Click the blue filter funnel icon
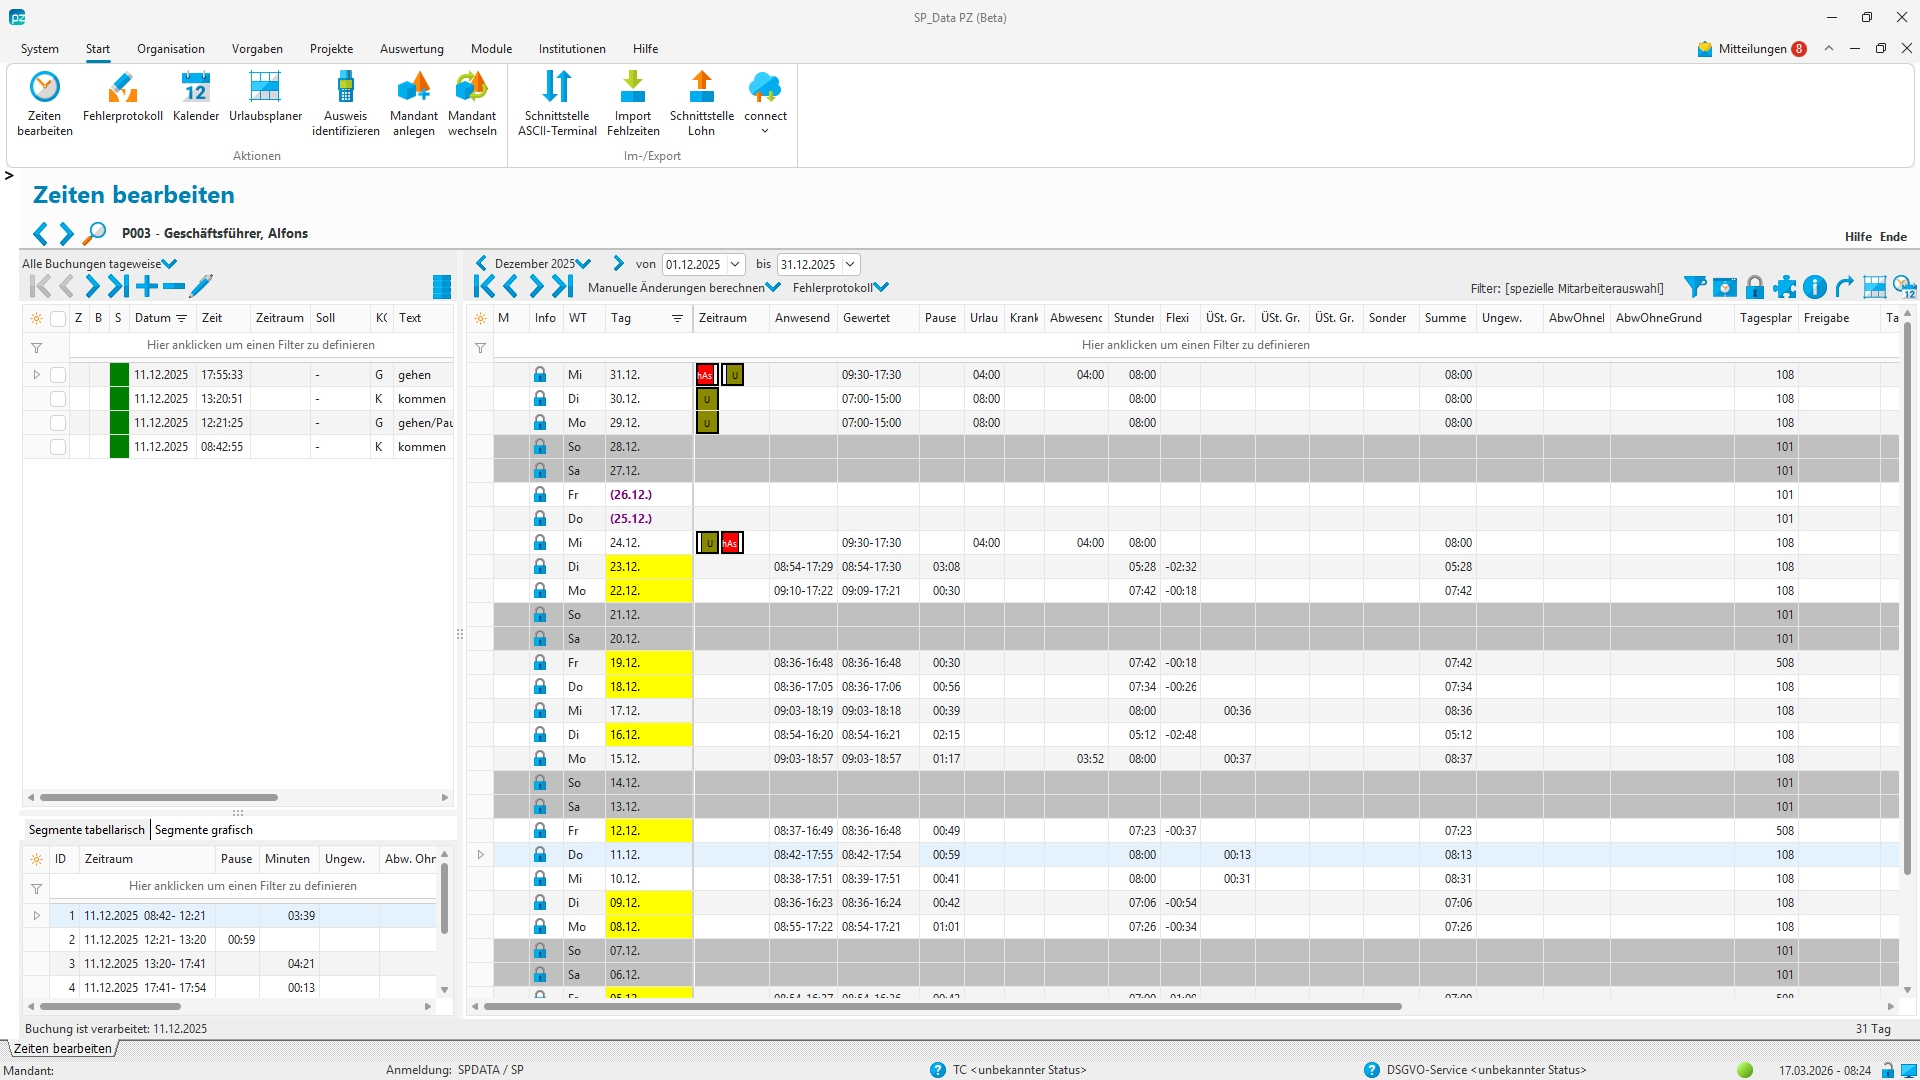The width and height of the screenshot is (1920, 1080). 1694,288
